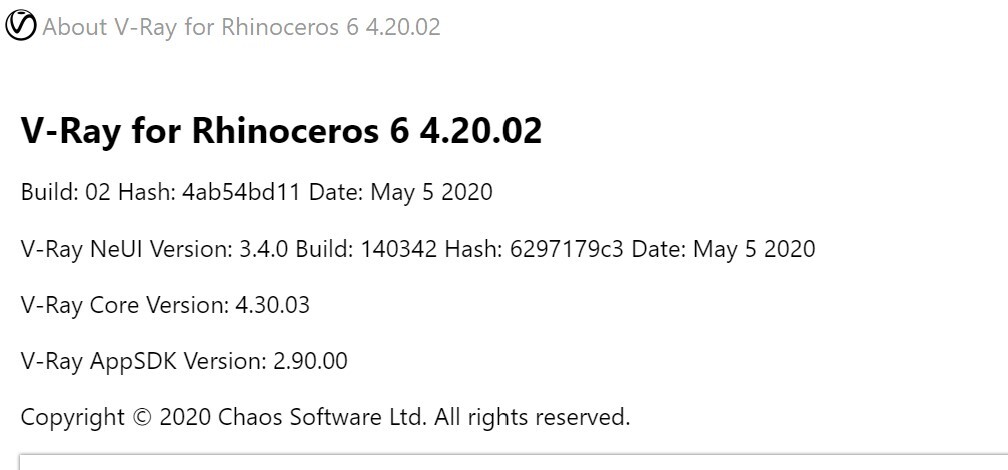Click the About V-Ray window title text

click(x=241, y=27)
